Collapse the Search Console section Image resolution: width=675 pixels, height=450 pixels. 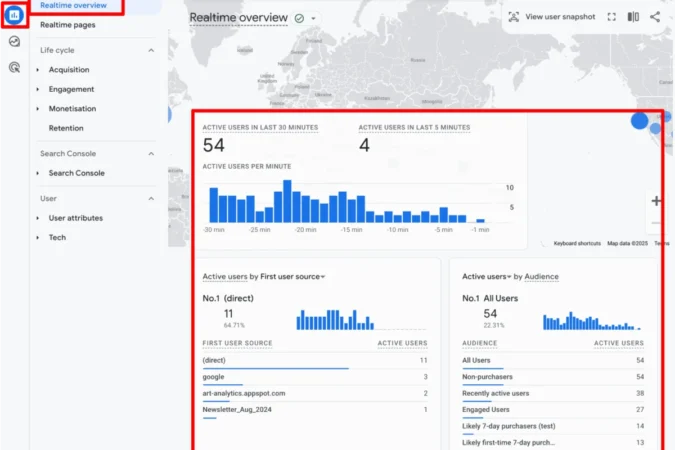(151, 154)
